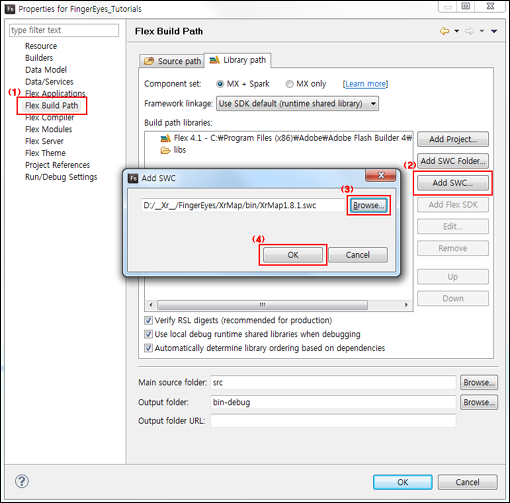The image size is (510, 503).
Task: Select Flex Applications in the properties tree
Action: tap(55, 94)
